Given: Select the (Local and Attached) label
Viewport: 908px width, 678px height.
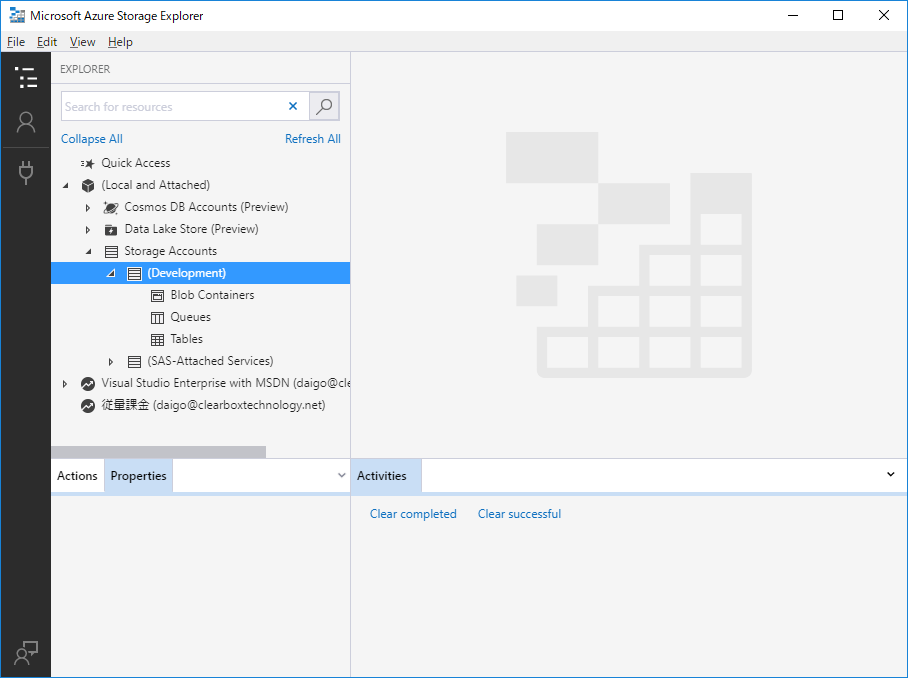Looking at the screenshot, I should (x=155, y=185).
